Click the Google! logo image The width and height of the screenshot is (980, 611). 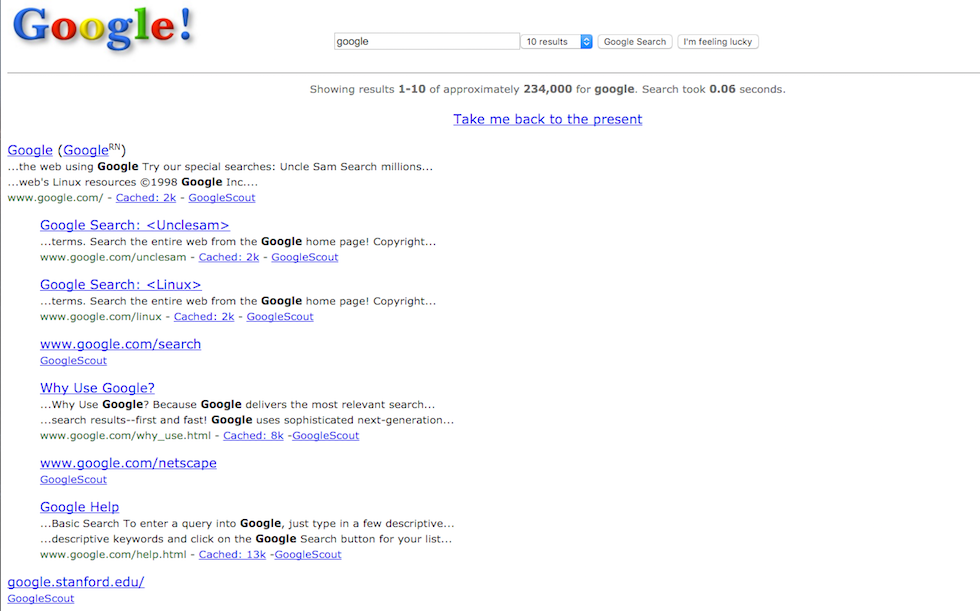point(103,29)
